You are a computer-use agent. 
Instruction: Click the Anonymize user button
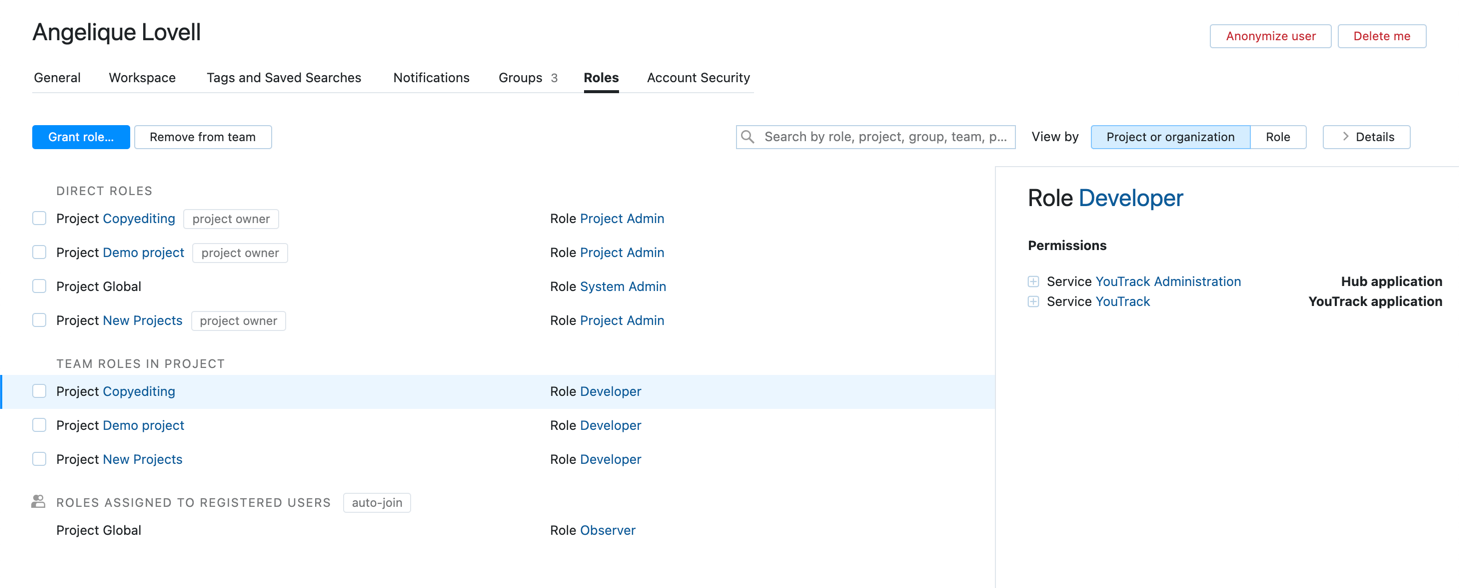point(1270,36)
